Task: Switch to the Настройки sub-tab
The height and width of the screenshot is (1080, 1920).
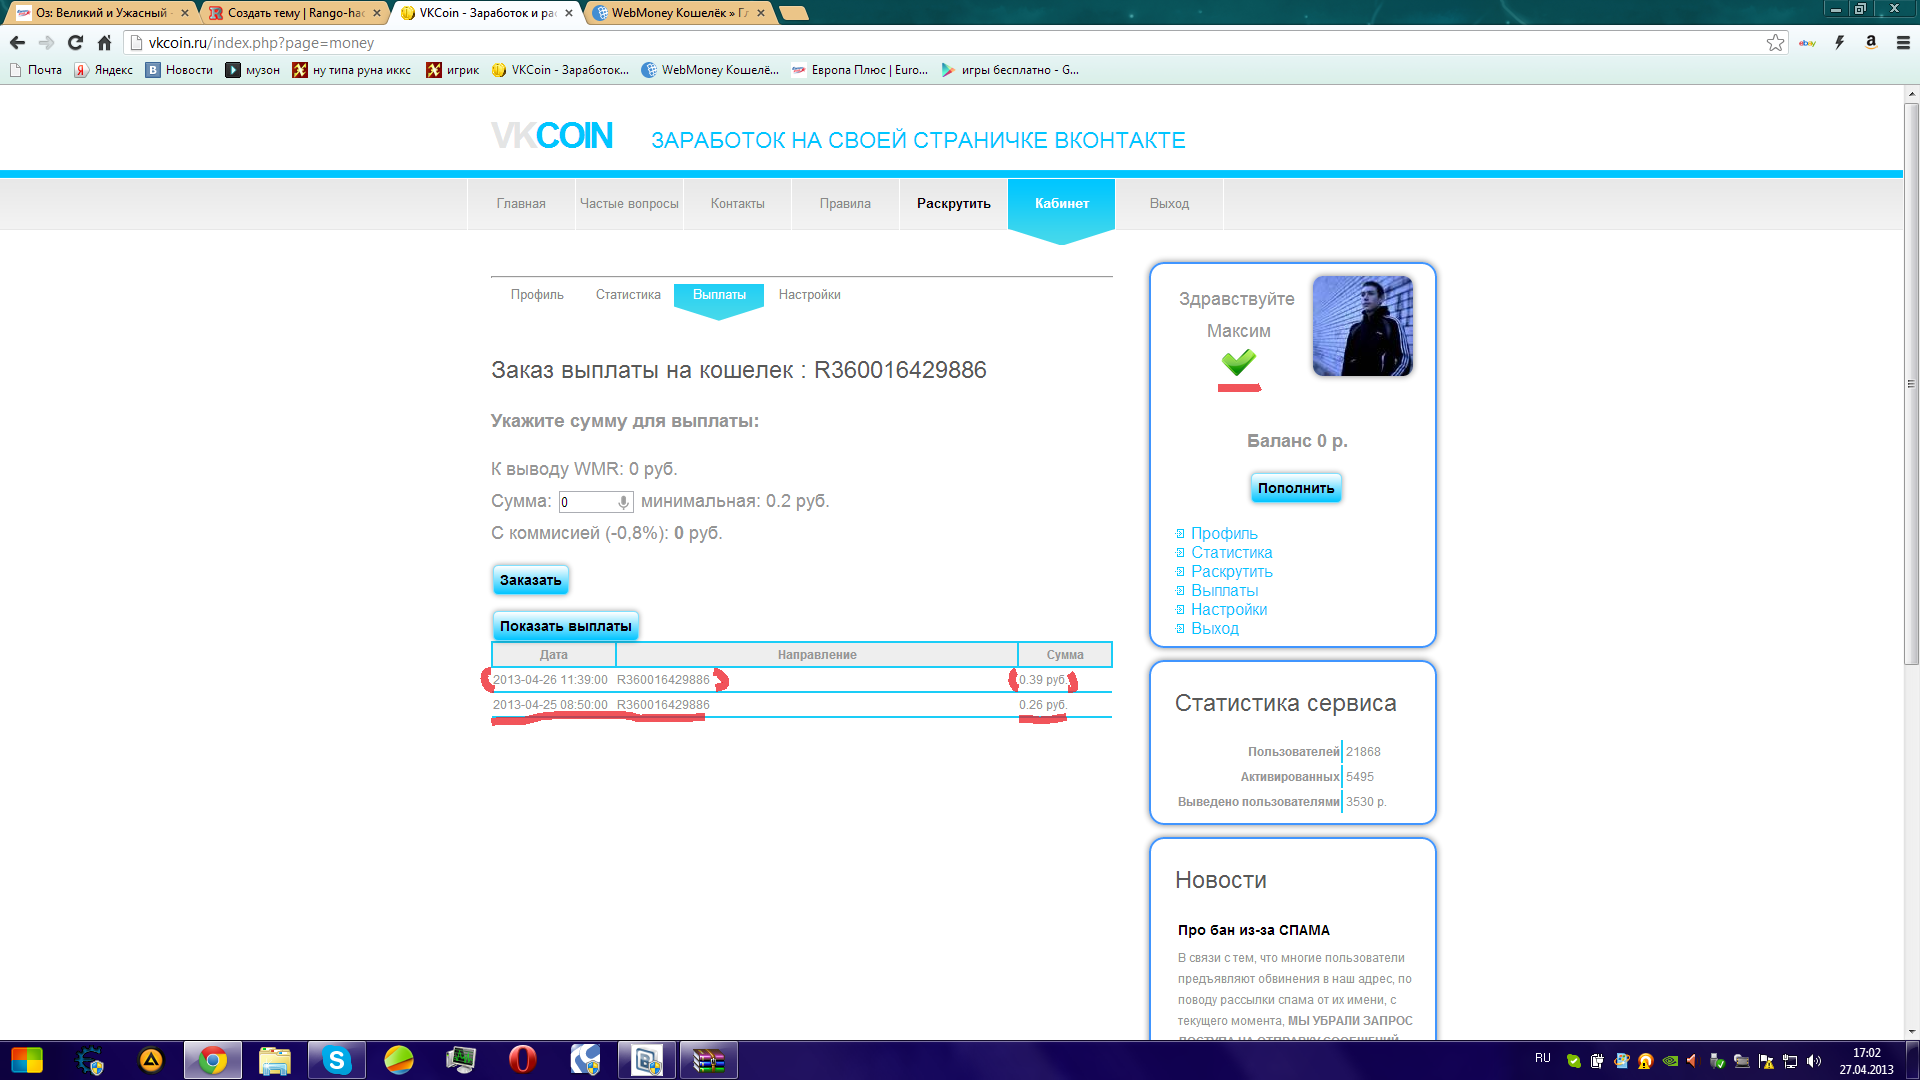Action: tap(809, 295)
